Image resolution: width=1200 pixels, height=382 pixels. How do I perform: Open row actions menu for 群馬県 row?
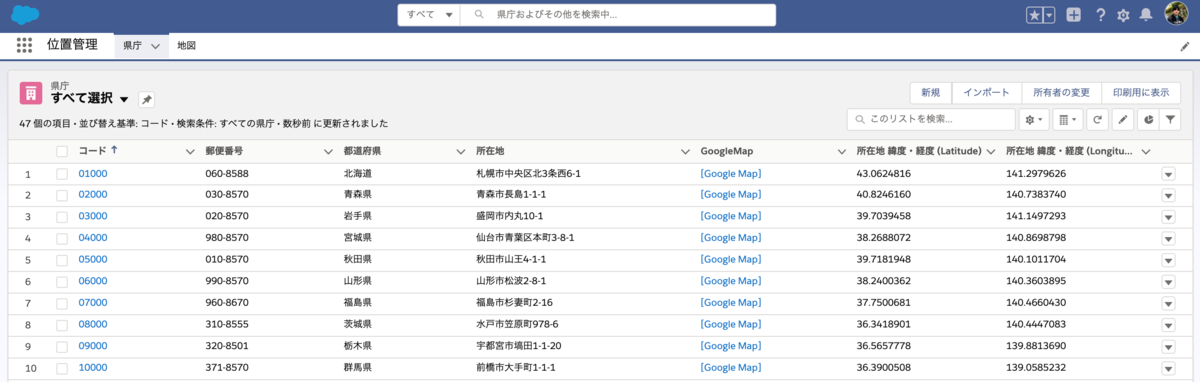1168,368
